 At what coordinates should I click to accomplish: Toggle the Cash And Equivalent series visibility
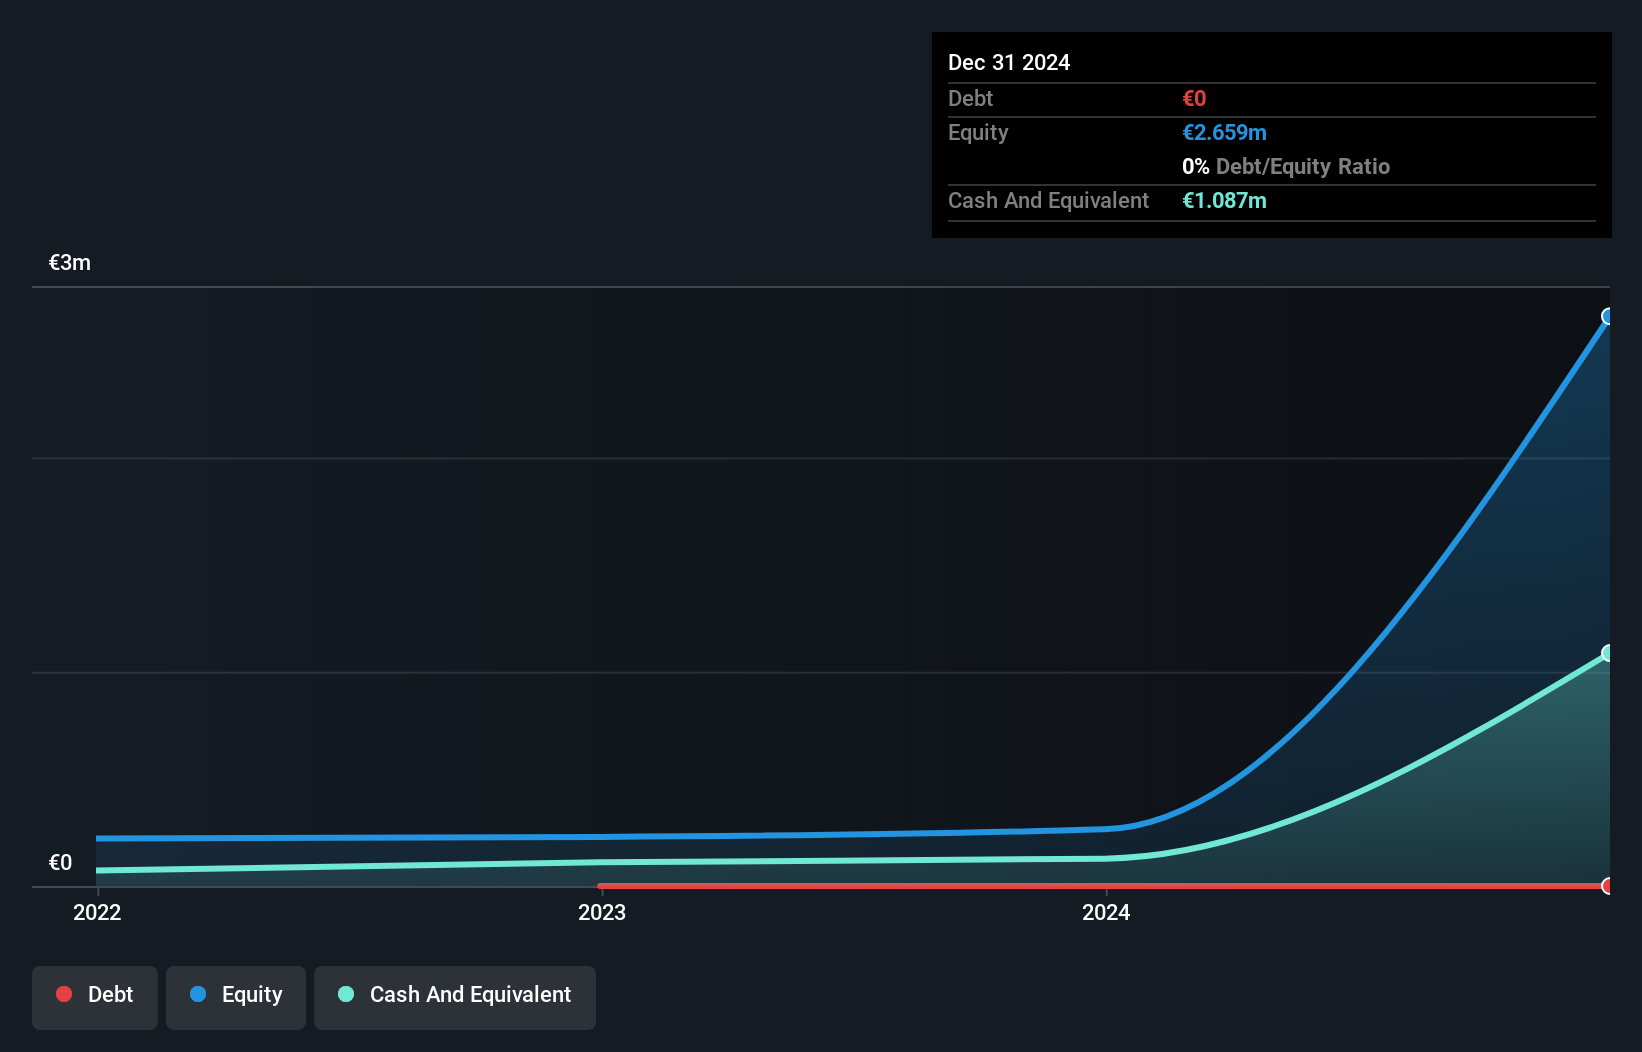tap(455, 995)
